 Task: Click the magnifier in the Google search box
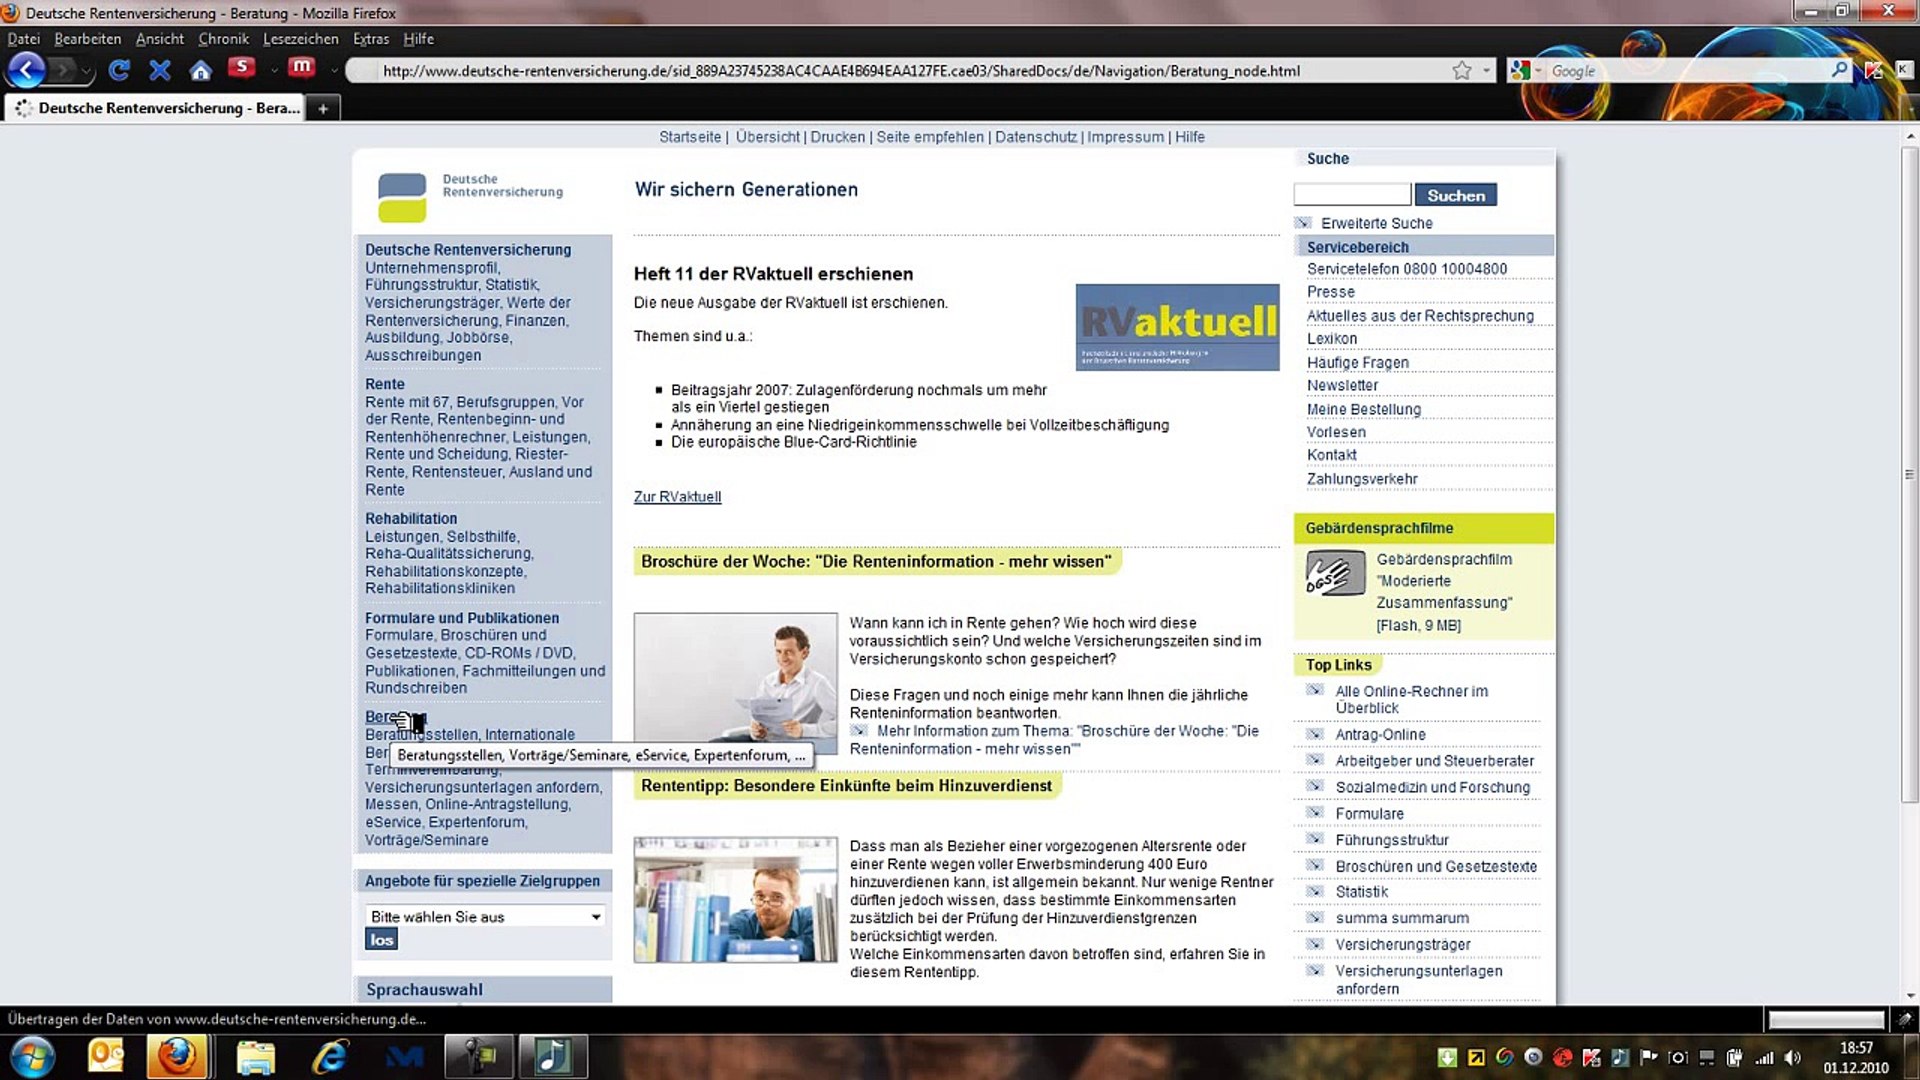pyautogui.click(x=1839, y=70)
